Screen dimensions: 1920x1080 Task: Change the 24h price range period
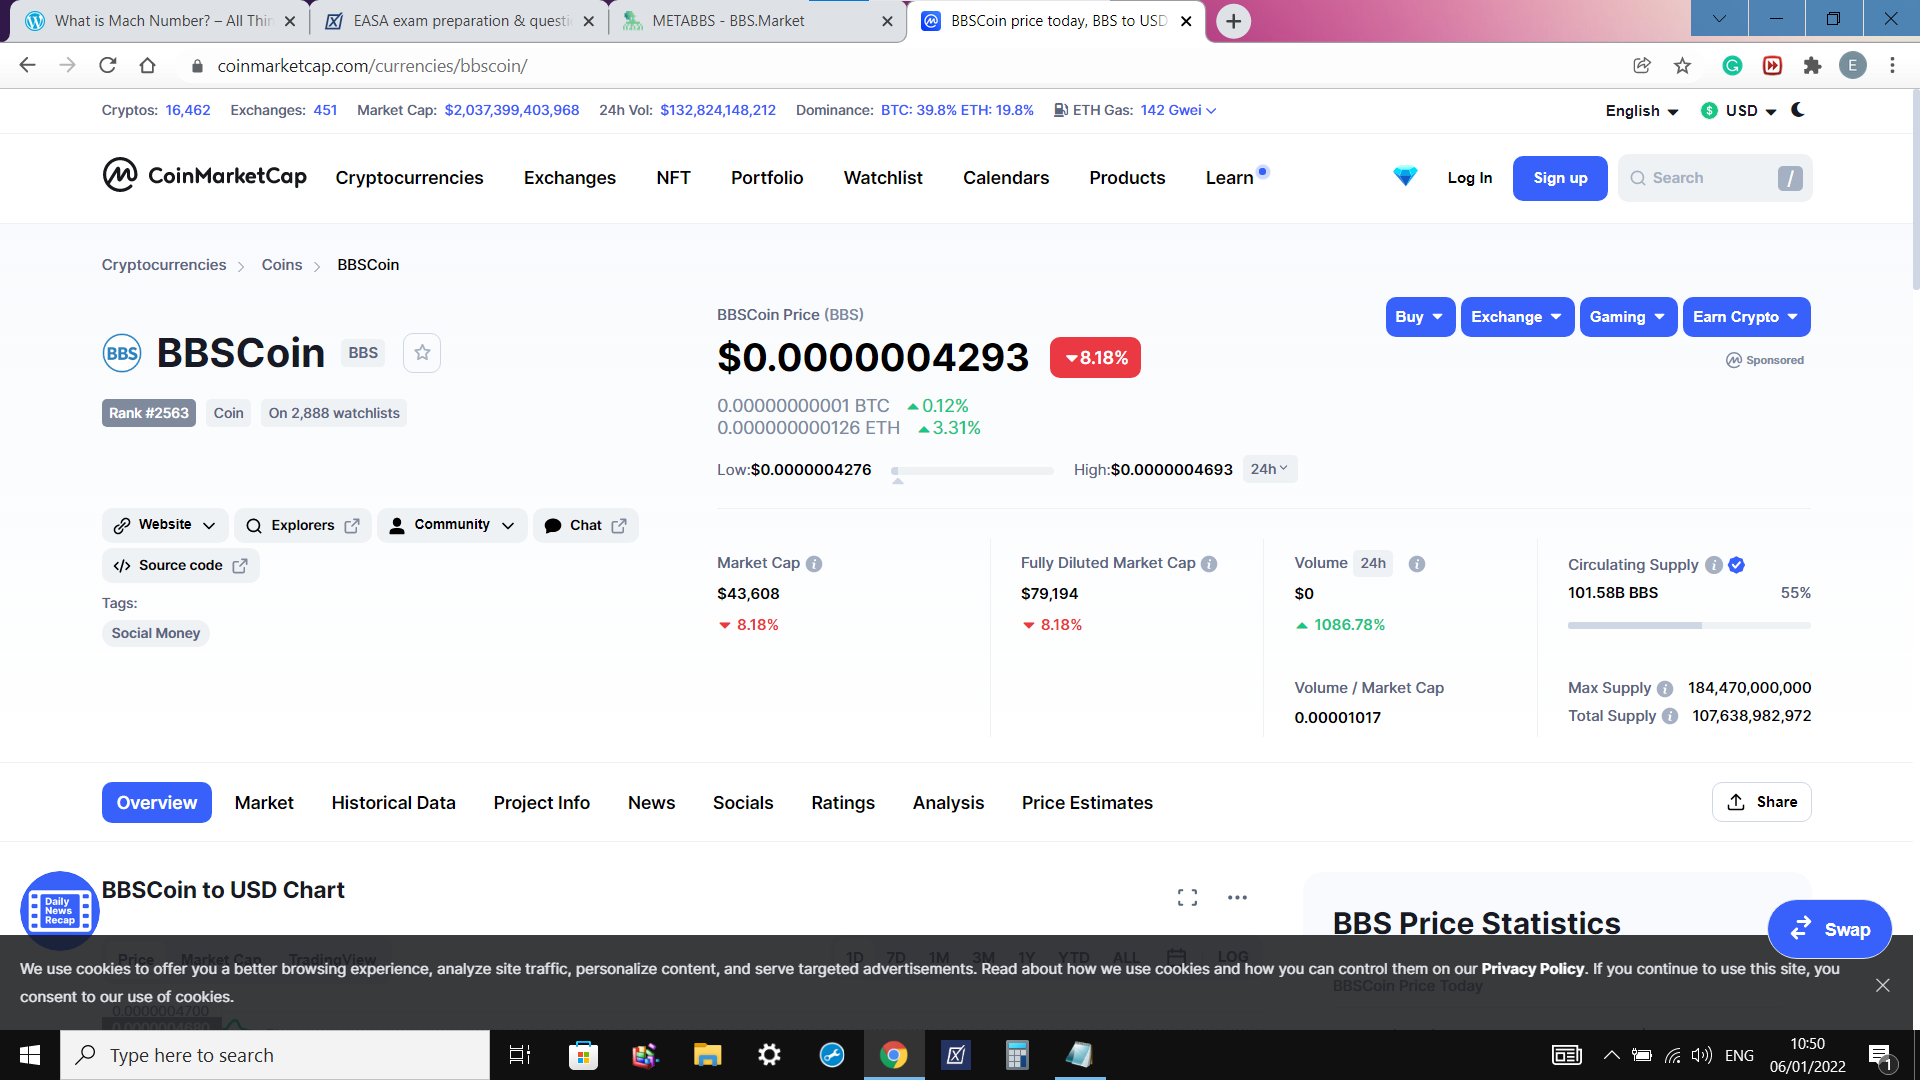pos(1269,469)
